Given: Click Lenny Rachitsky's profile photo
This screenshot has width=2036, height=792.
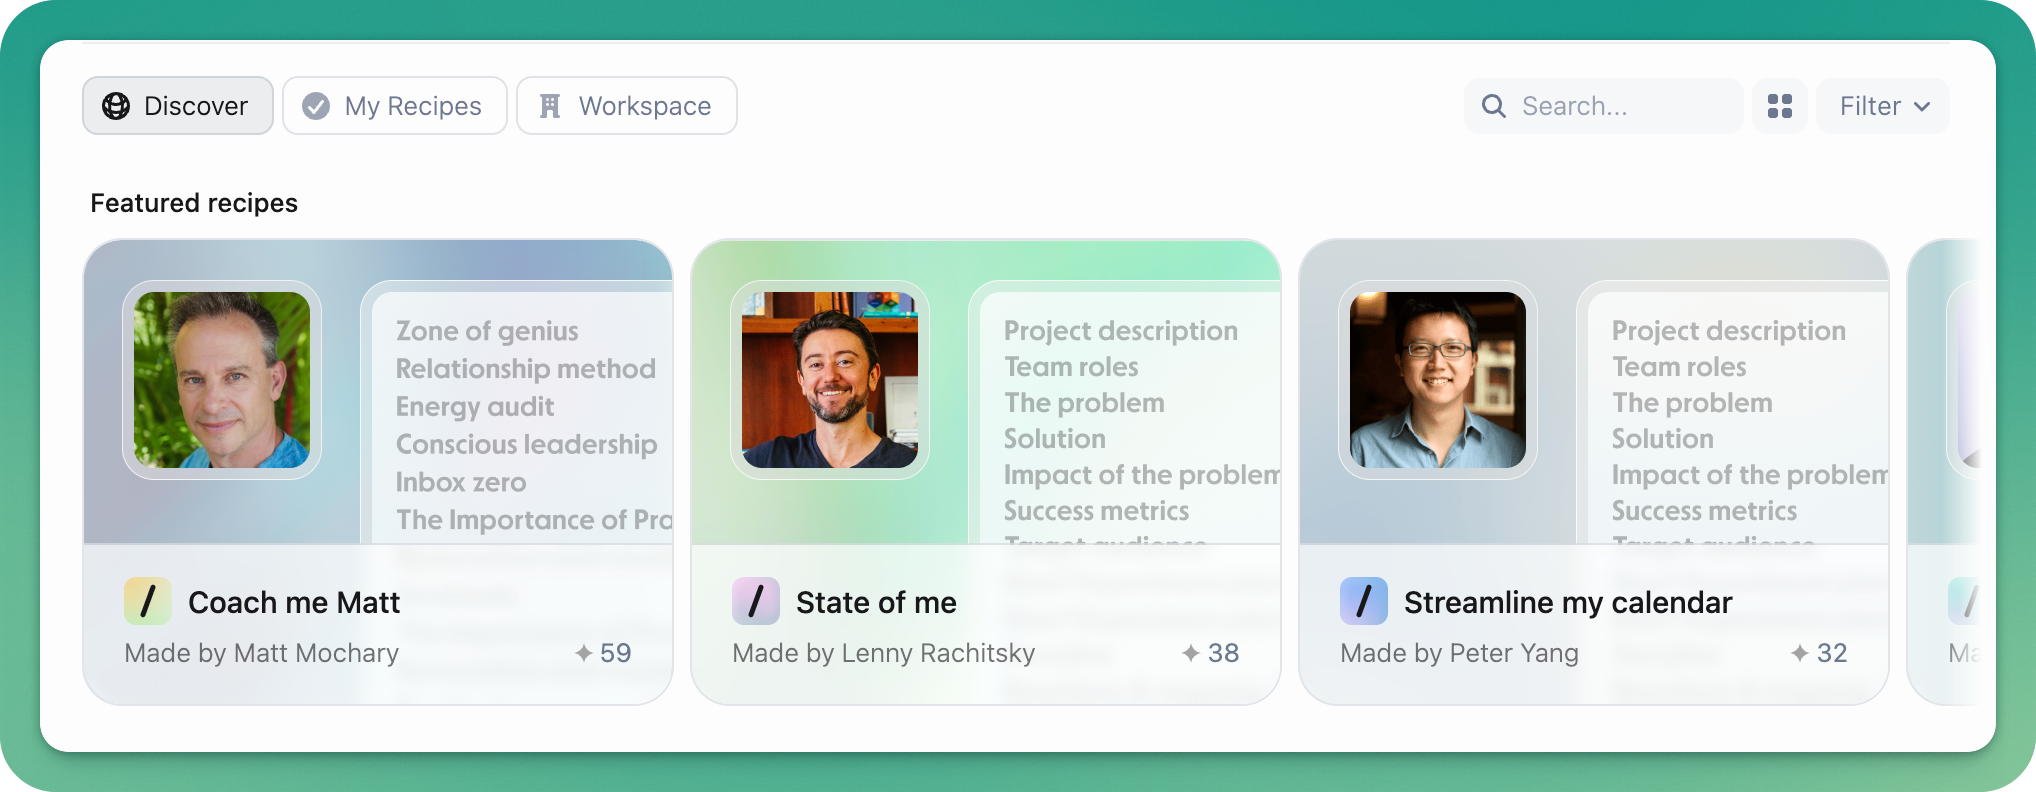Looking at the screenshot, I should [x=830, y=380].
